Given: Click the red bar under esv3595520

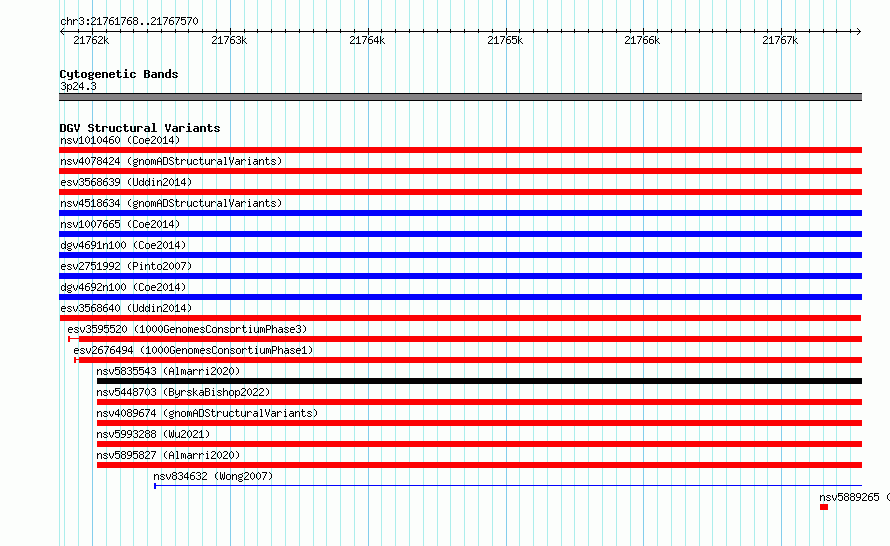Looking at the screenshot, I should point(465,339).
